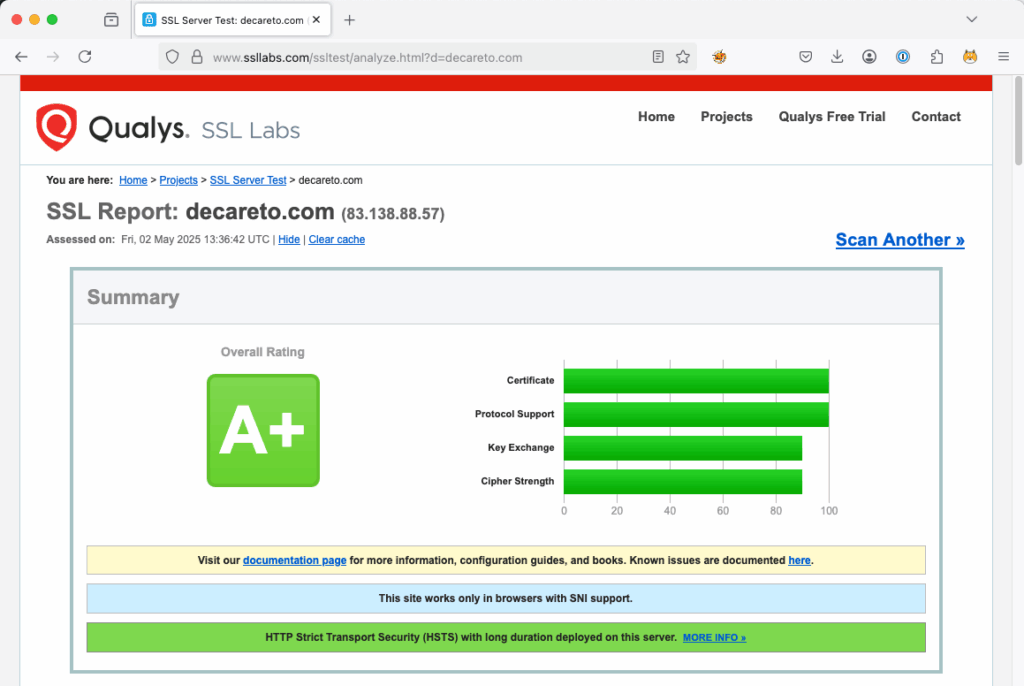Click the SSL Server Test breadcrumb link
1024x686 pixels.
click(x=248, y=180)
